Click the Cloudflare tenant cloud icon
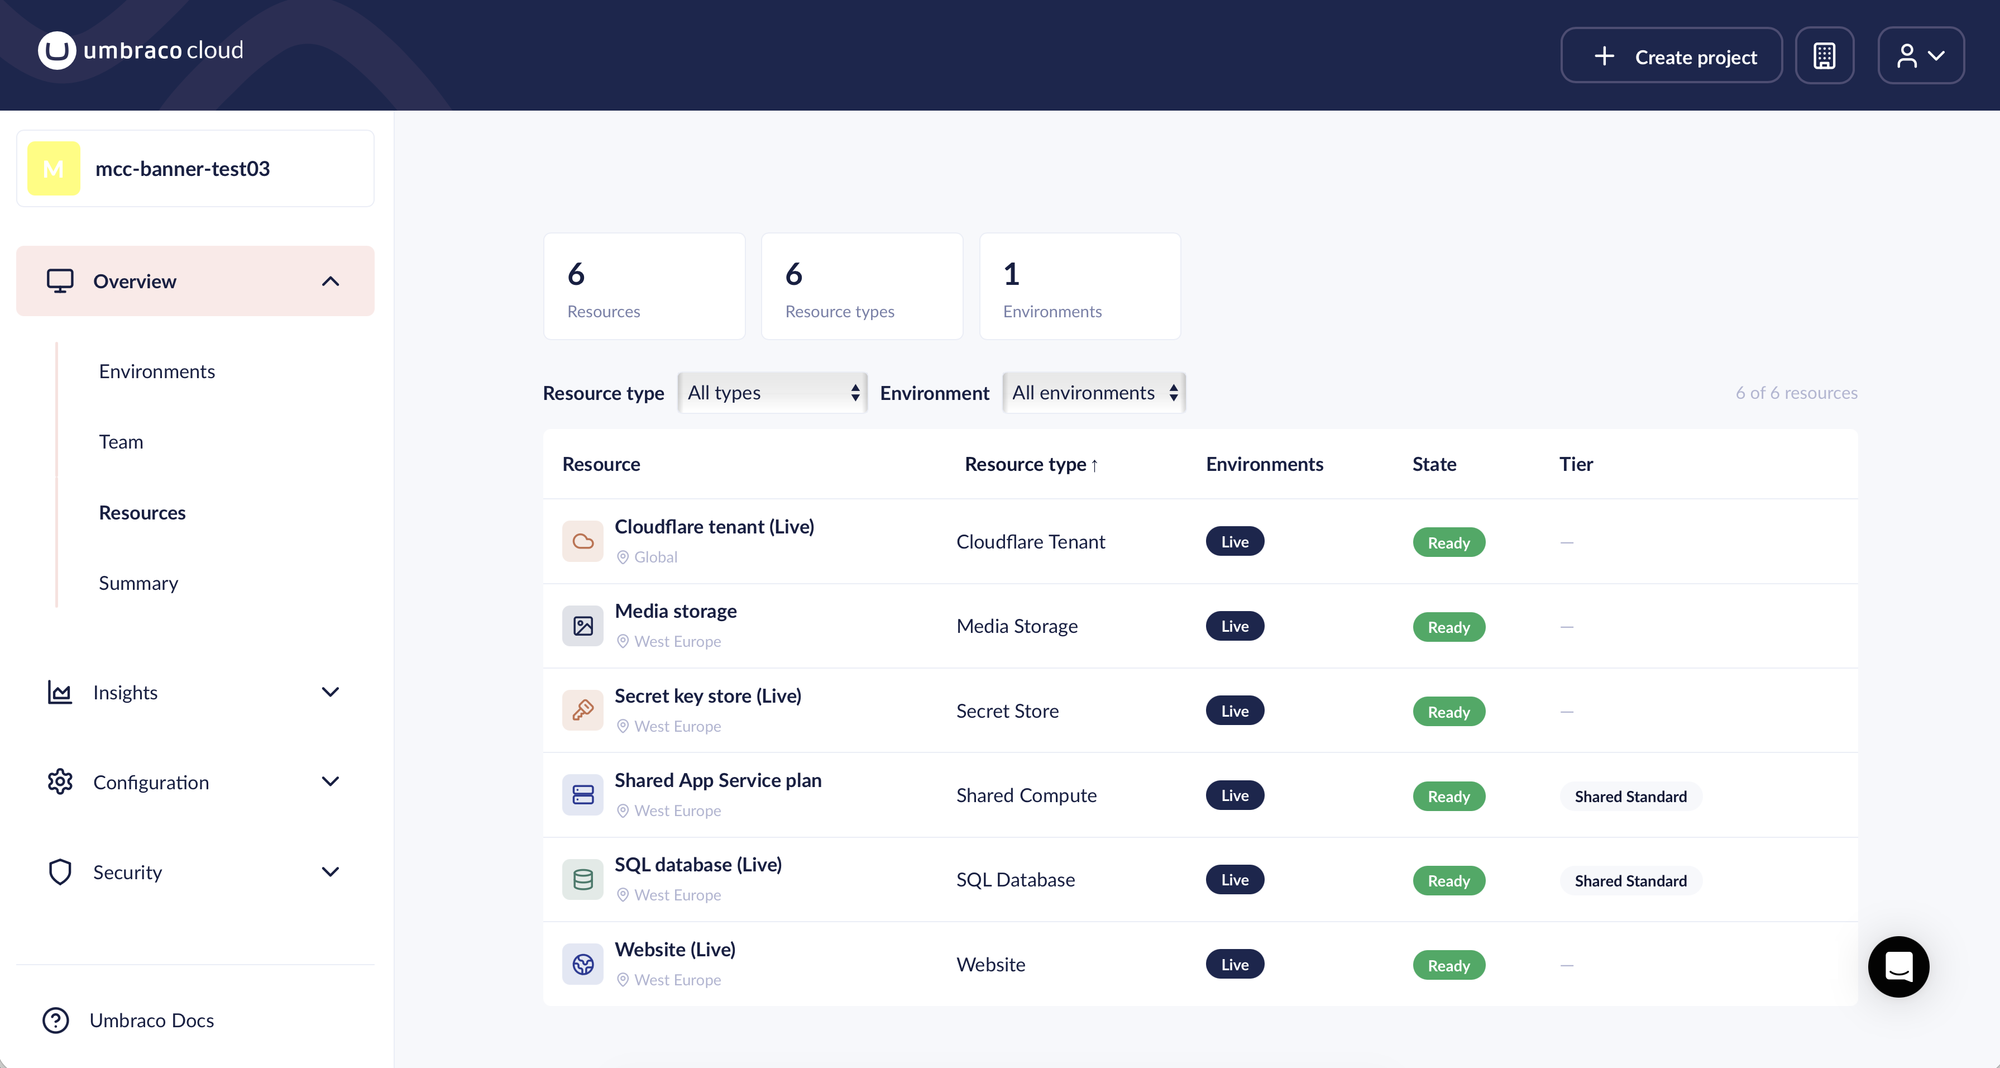The width and height of the screenshot is (2000, 1068). coord(583,541)
